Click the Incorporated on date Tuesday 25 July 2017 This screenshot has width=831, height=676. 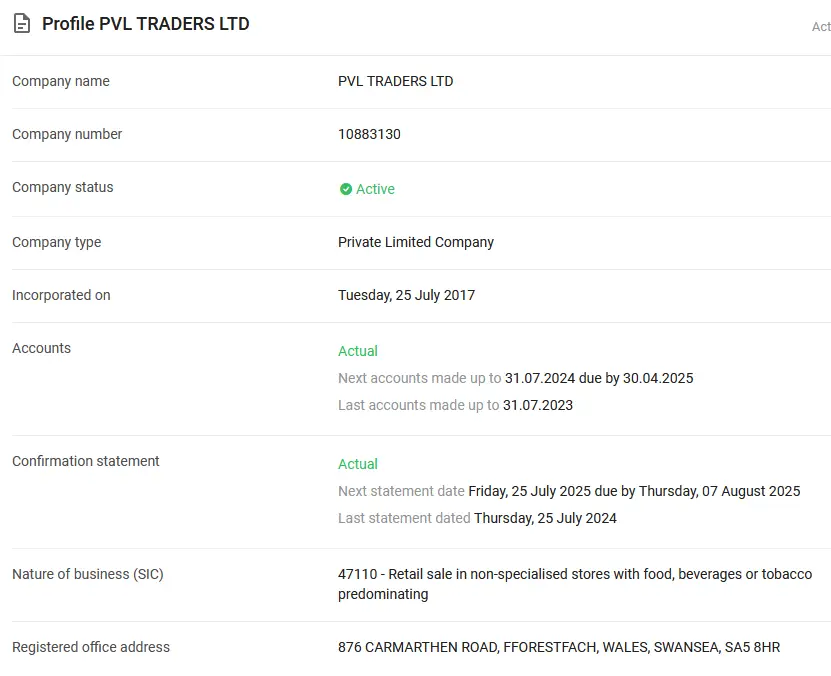point(406,295)
